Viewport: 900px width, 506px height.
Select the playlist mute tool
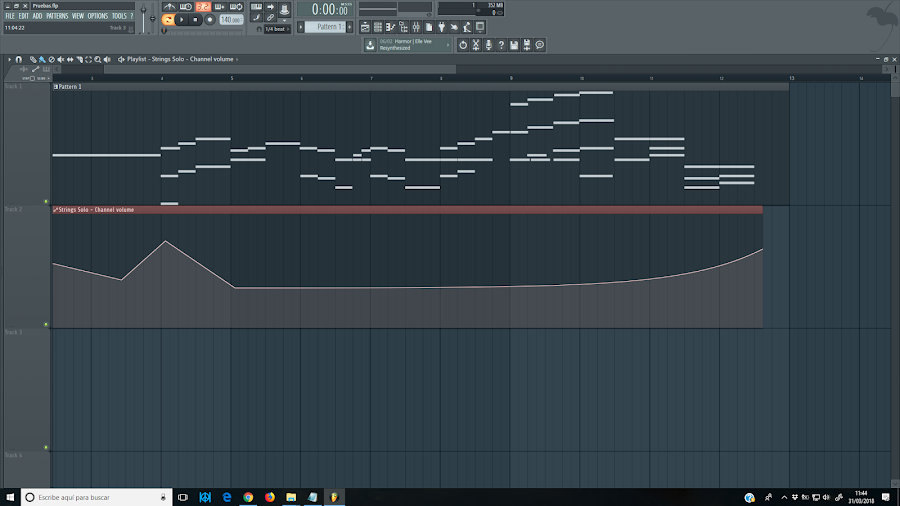(x=60, y=59)
